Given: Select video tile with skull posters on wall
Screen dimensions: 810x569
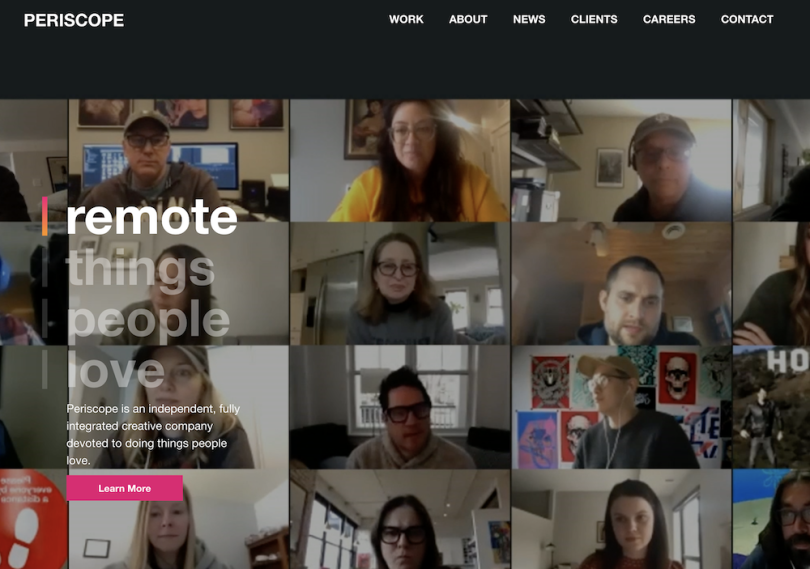Looking at the screenshot, I should 621,407.
